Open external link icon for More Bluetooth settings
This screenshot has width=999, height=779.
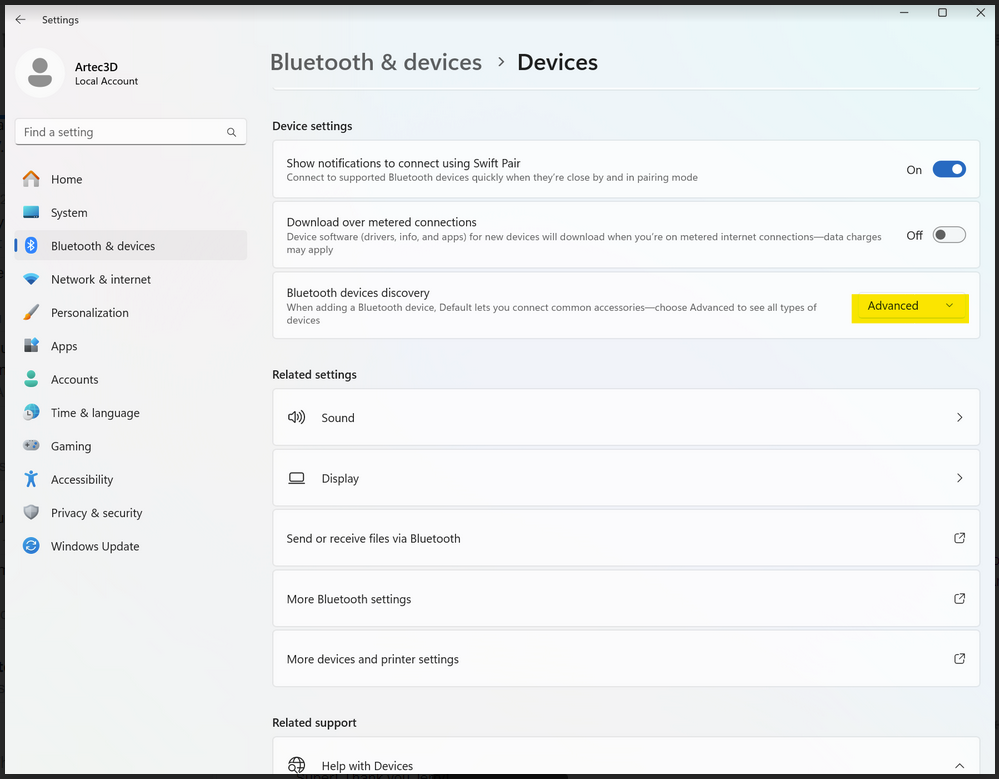[959, 599]
